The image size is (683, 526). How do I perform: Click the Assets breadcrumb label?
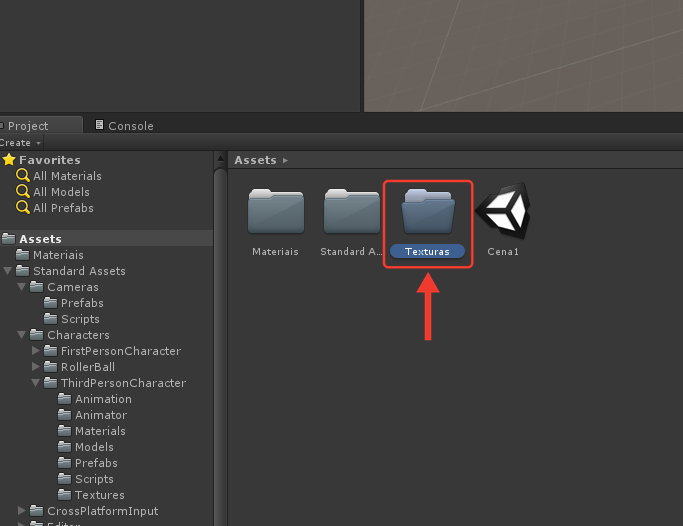coord(256,160)
